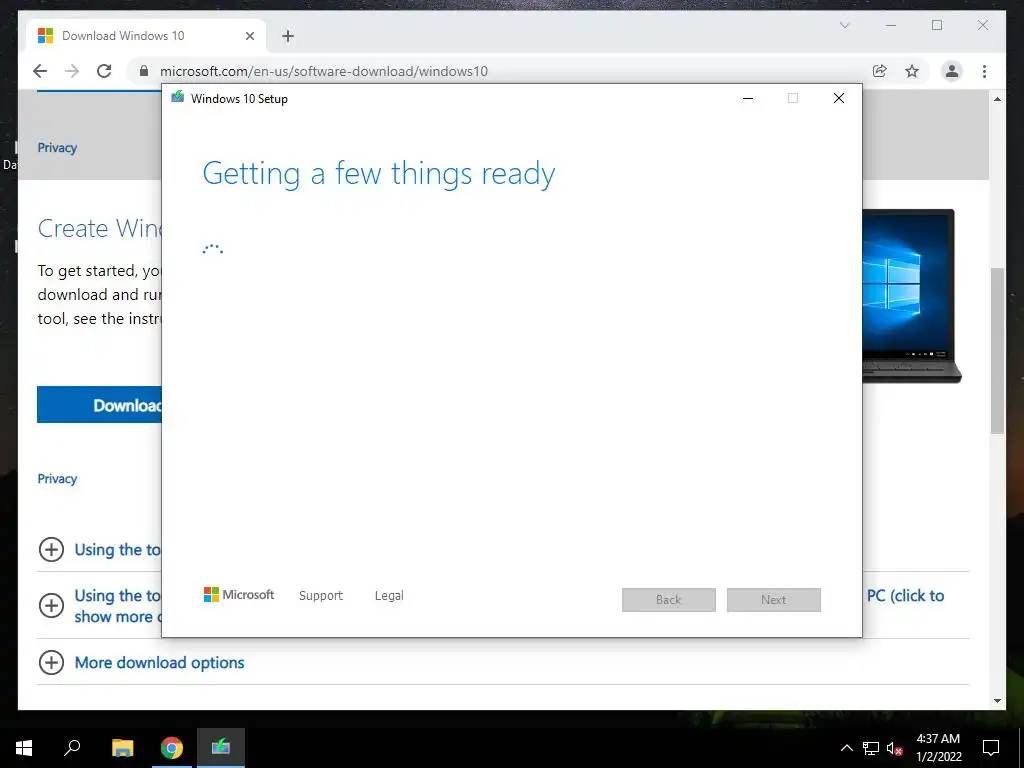Open taskbar search magnifier
Viewport: 1024px width, 768px height.
(72, 748)
